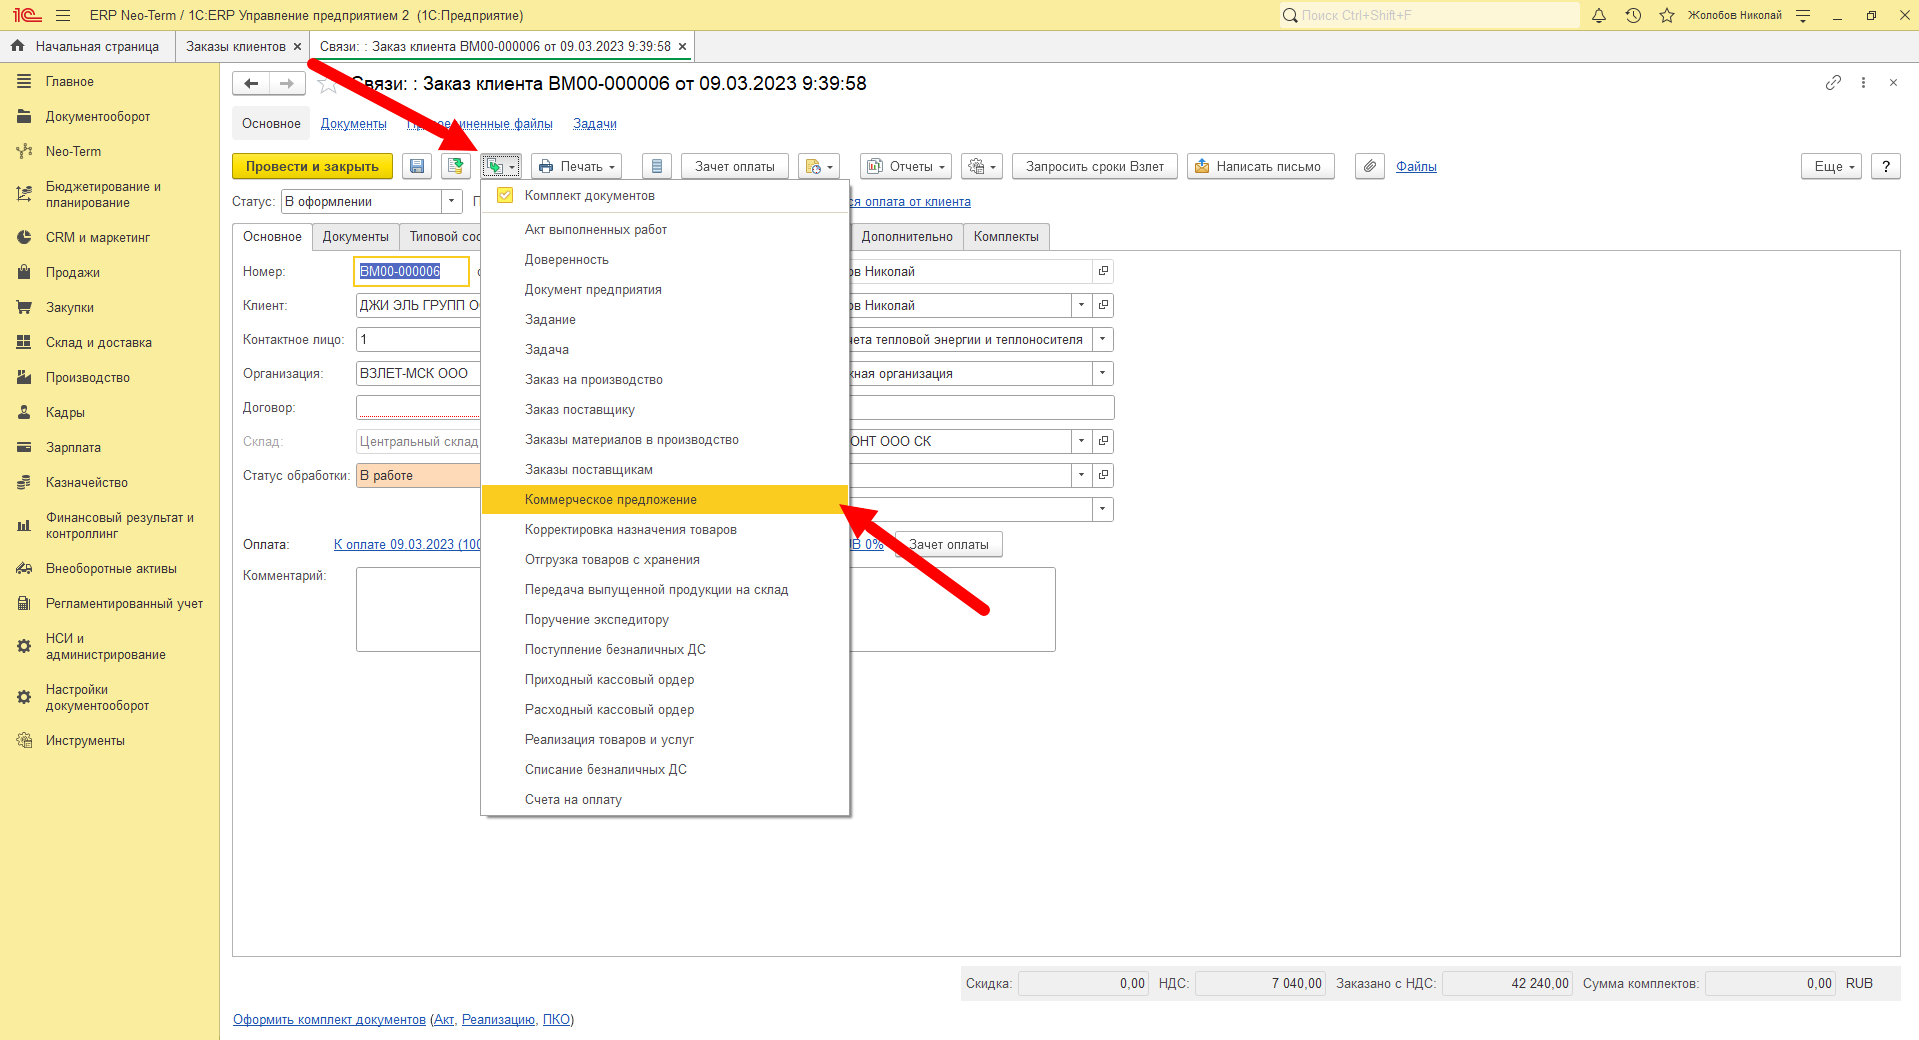
Task: Switch to the Комплекты tab
Action: [1006, 237]
